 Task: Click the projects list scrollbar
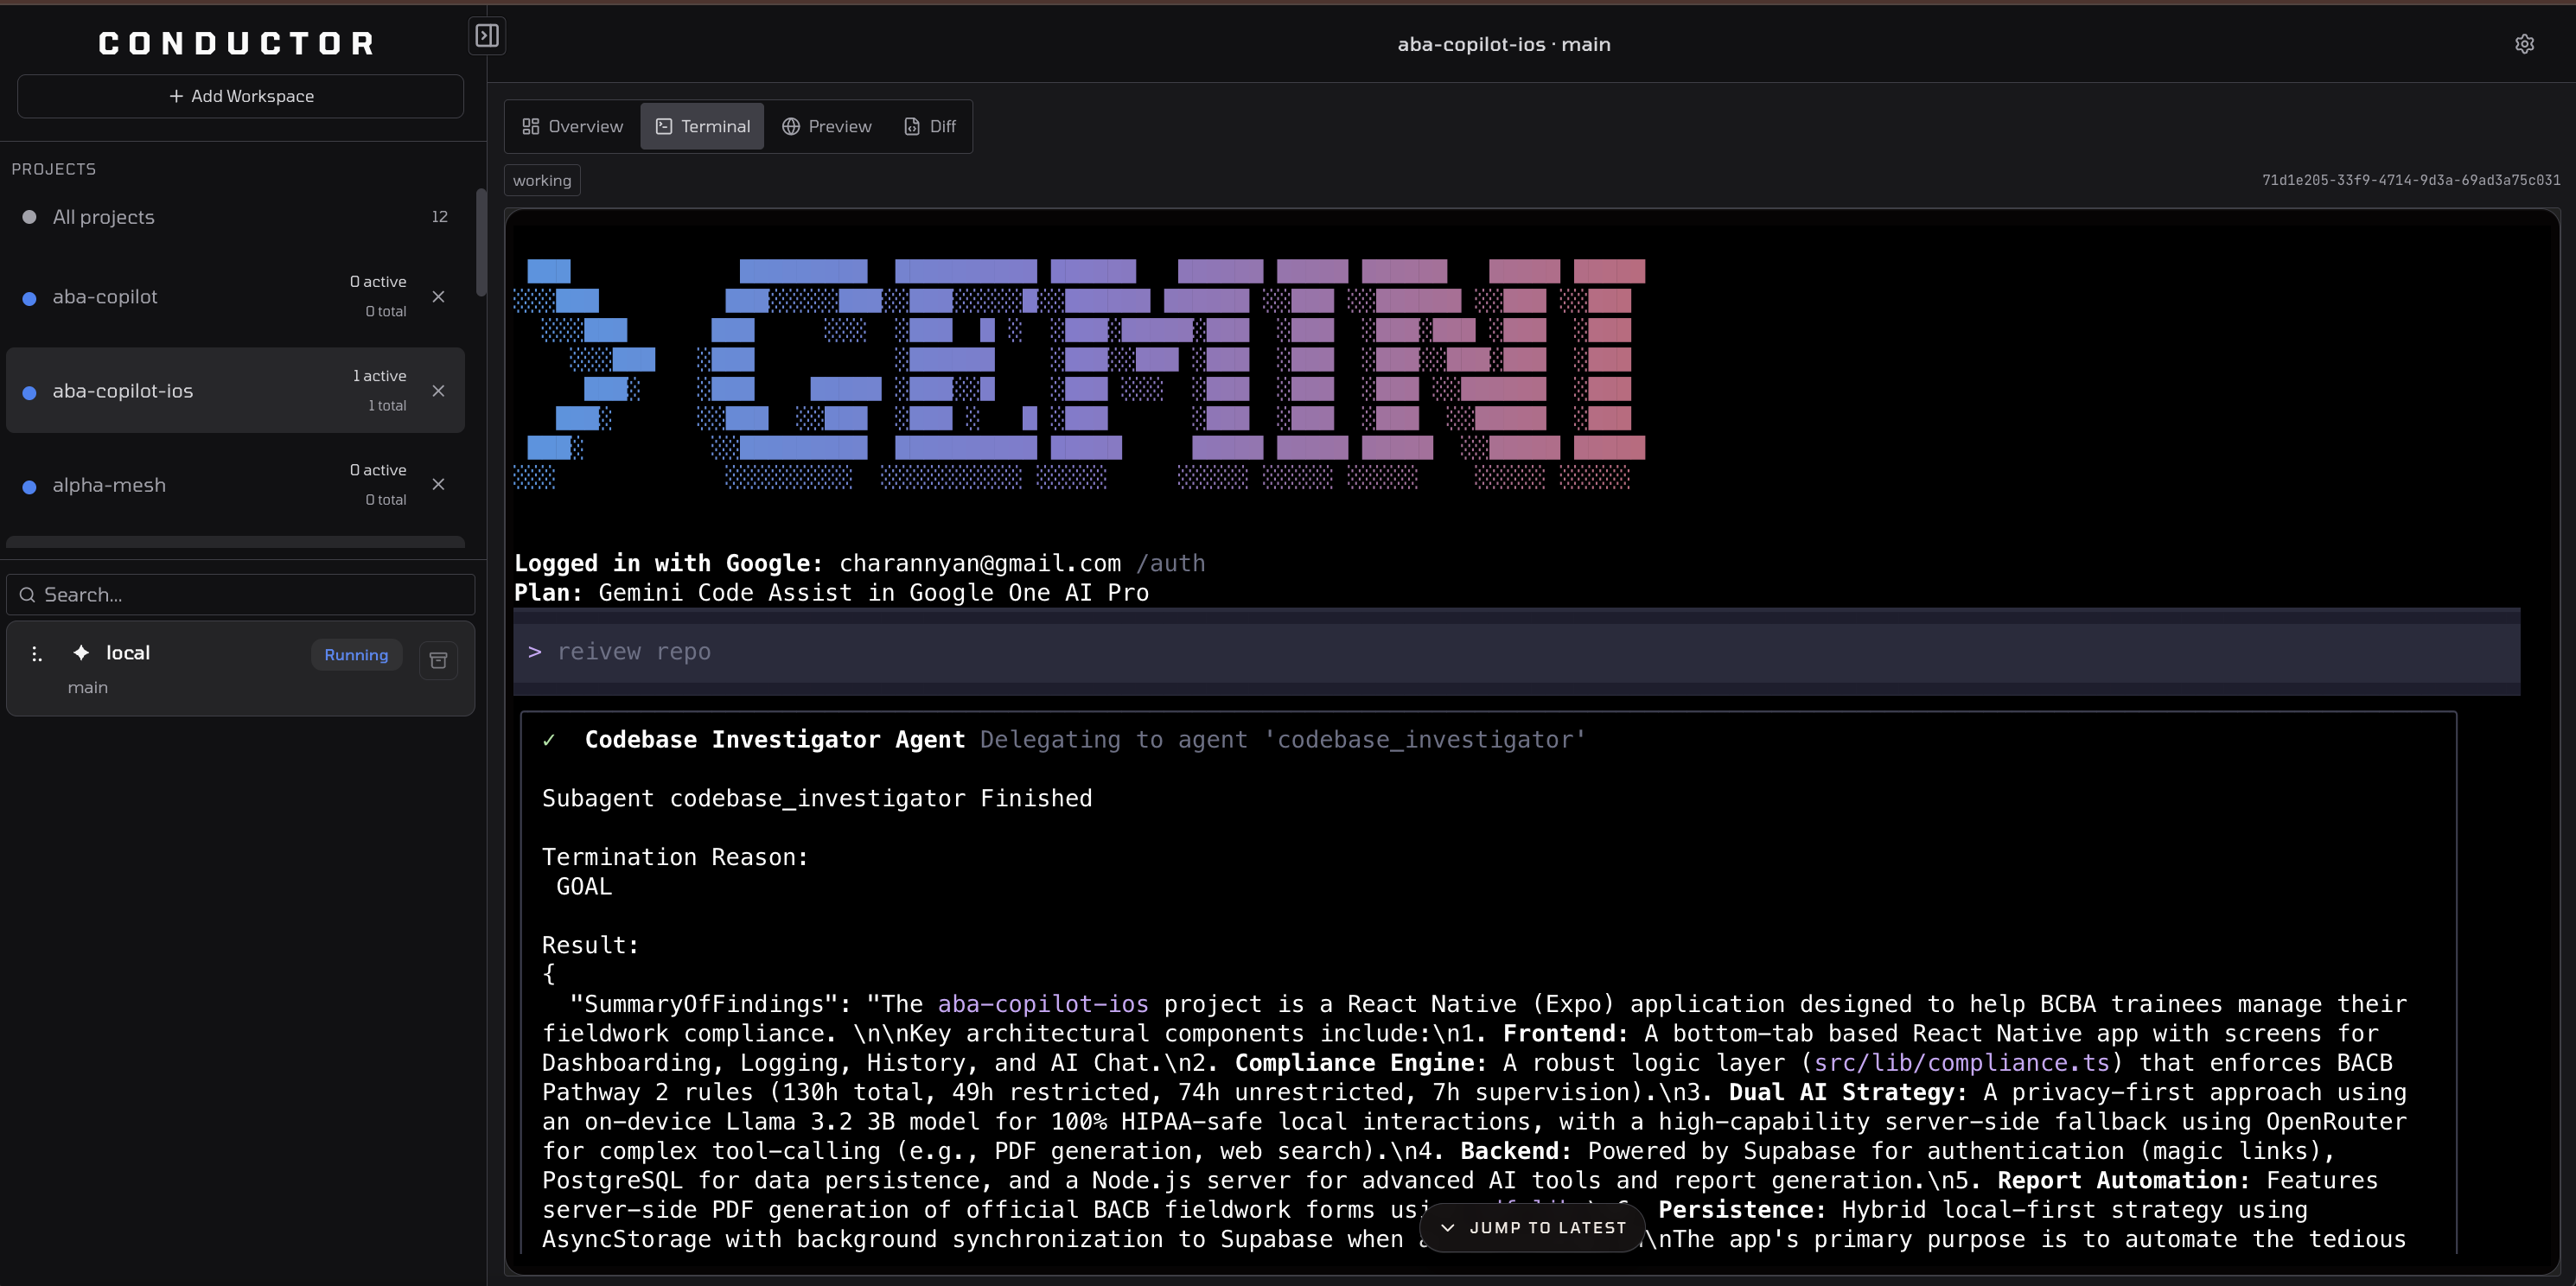tap(481, 242)
